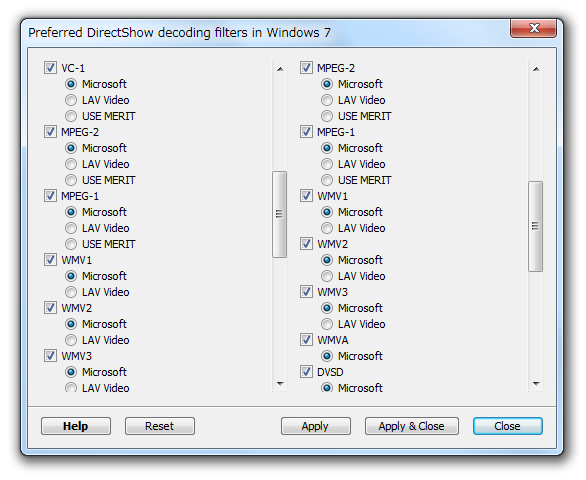Uncheck the DVSD checkbox

tap(306, 372)
